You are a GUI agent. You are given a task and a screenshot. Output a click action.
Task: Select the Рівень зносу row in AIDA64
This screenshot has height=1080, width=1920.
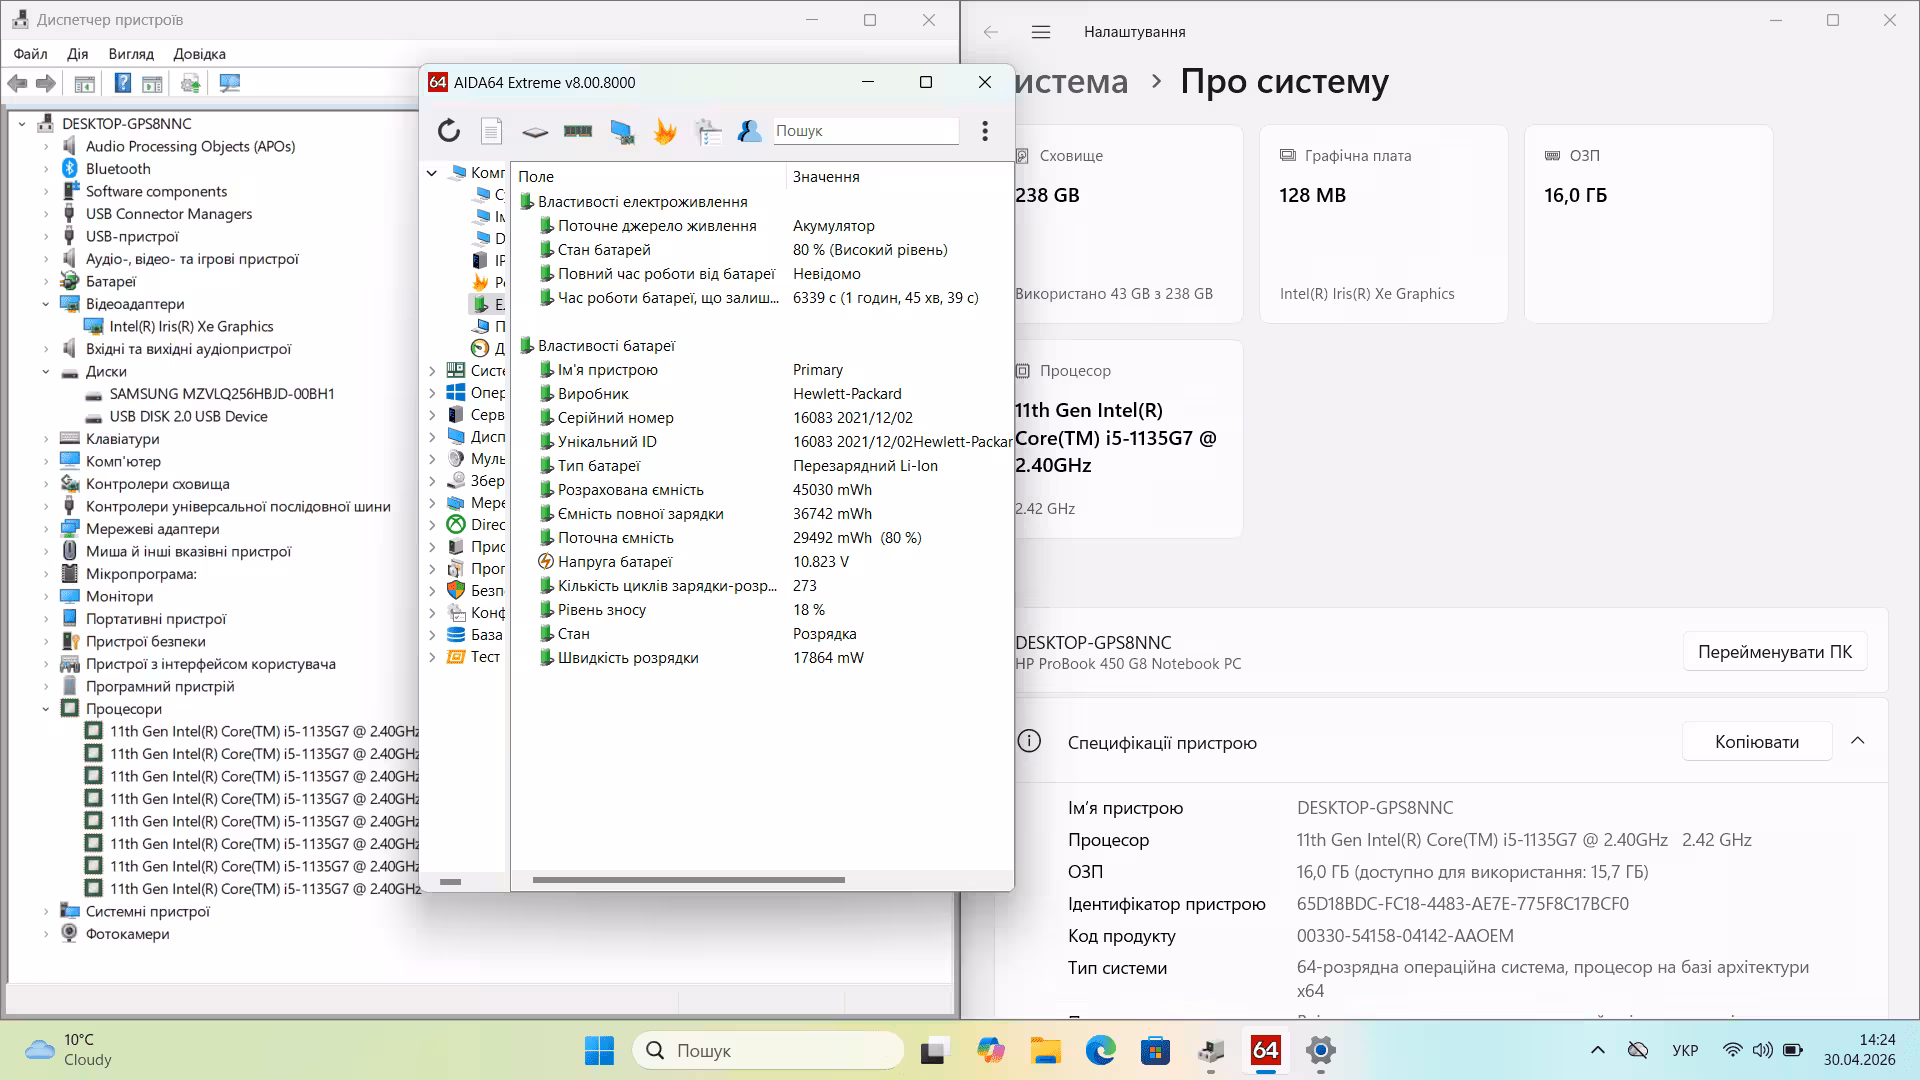[761, 610]
